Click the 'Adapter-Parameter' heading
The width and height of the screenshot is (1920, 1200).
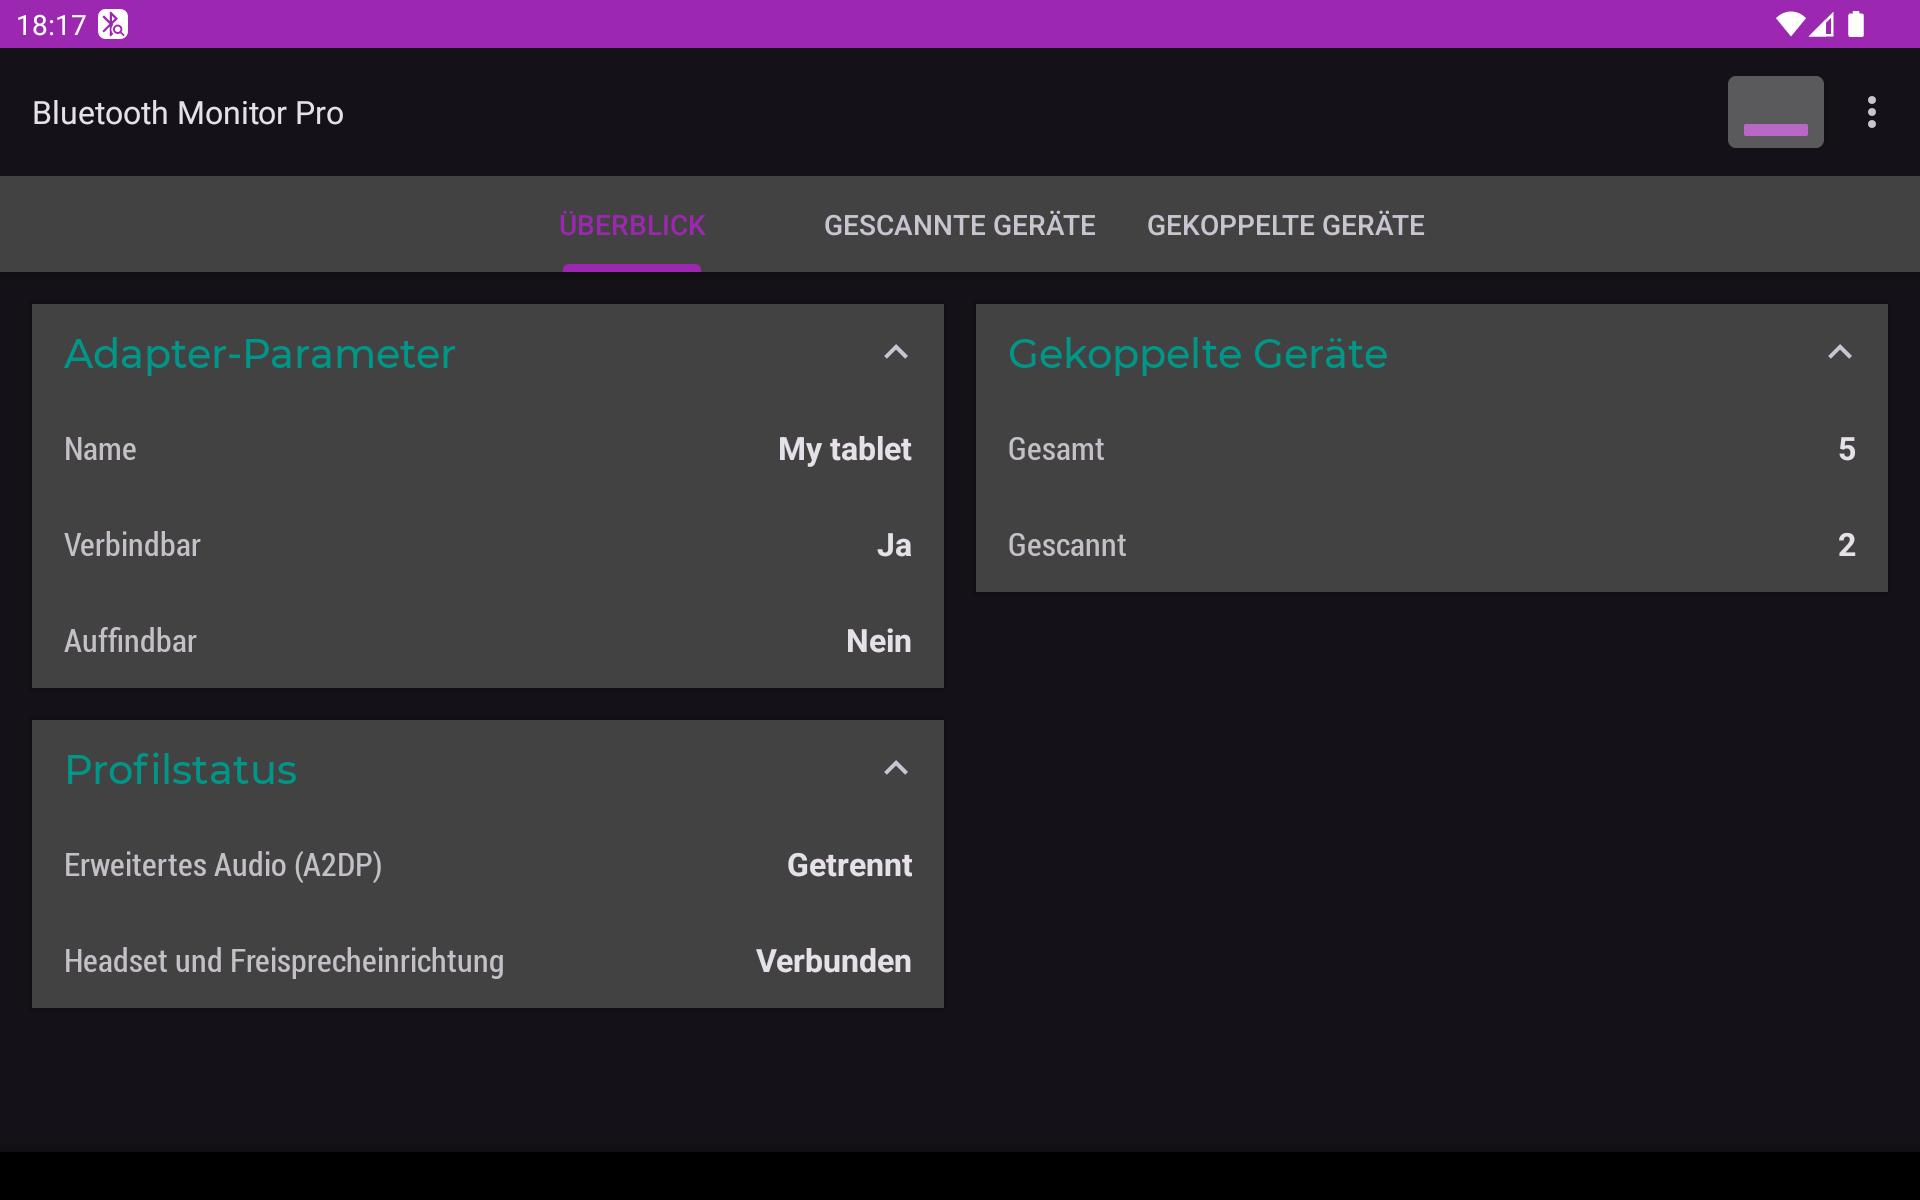tap(260, 354)
